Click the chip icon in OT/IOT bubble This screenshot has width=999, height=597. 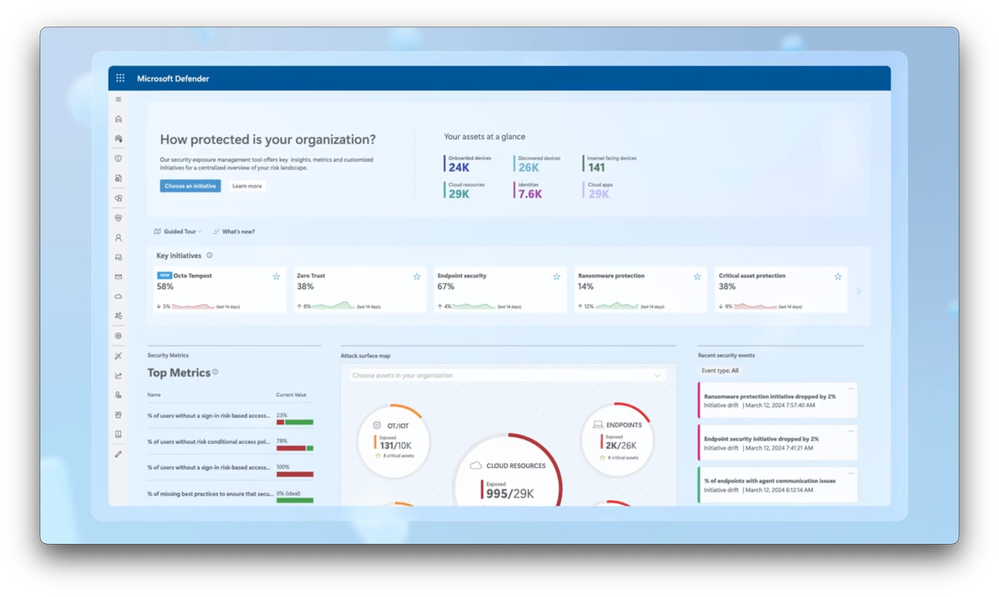point(377,425)
